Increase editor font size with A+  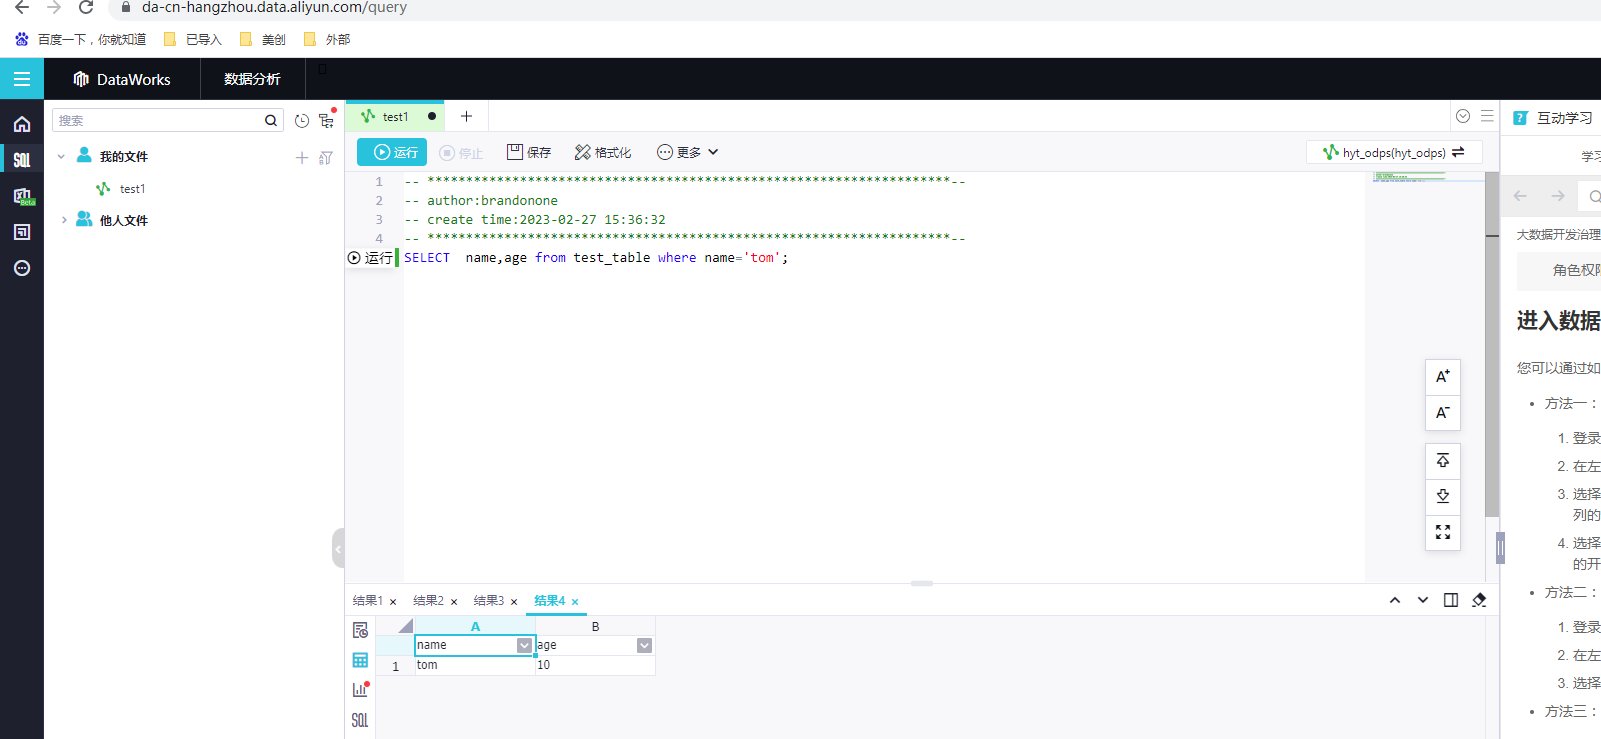point(1443,376)
